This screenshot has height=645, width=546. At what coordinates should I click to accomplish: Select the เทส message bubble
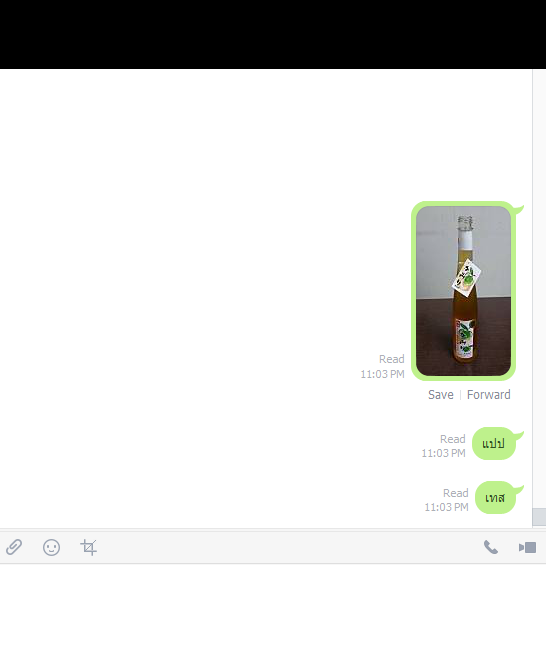(495, 498)
